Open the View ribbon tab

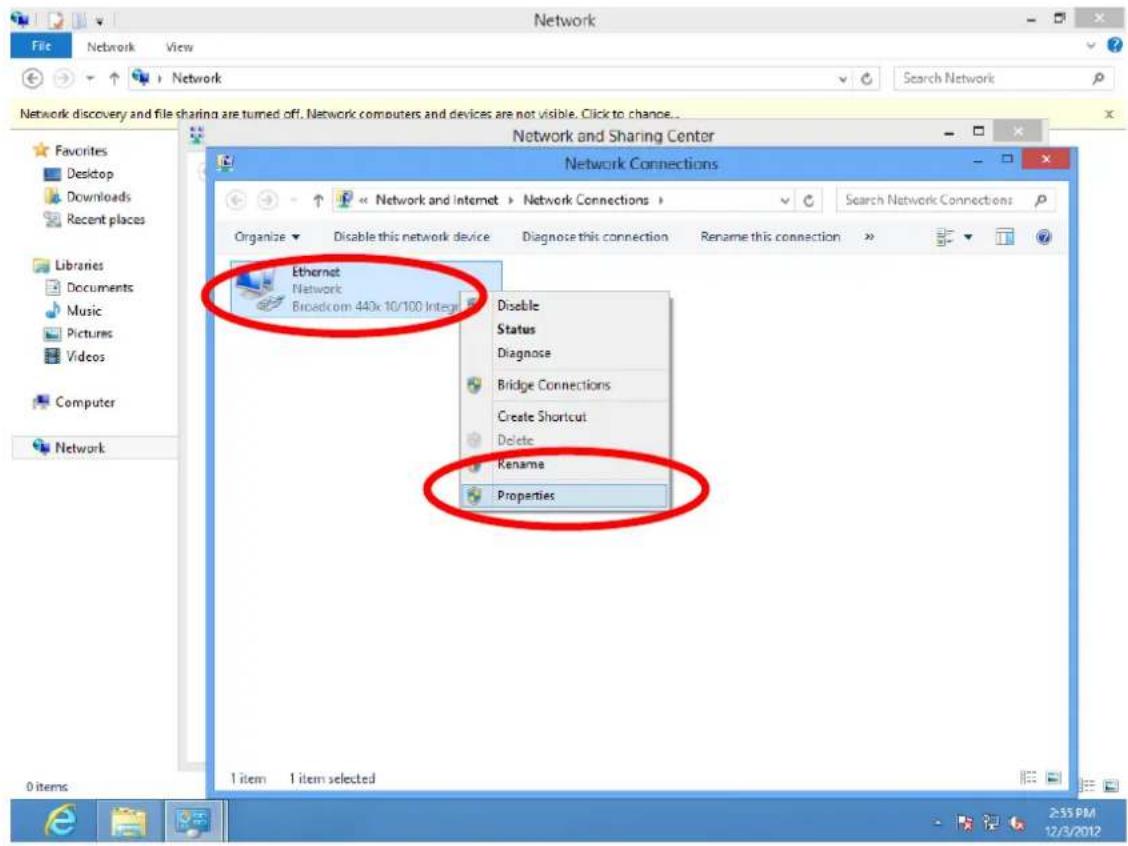pos(179,47)
